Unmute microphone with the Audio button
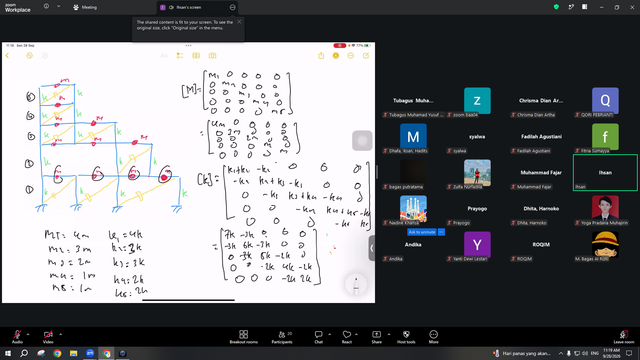This screenshot has width=640, height=360. coord(17,337)
